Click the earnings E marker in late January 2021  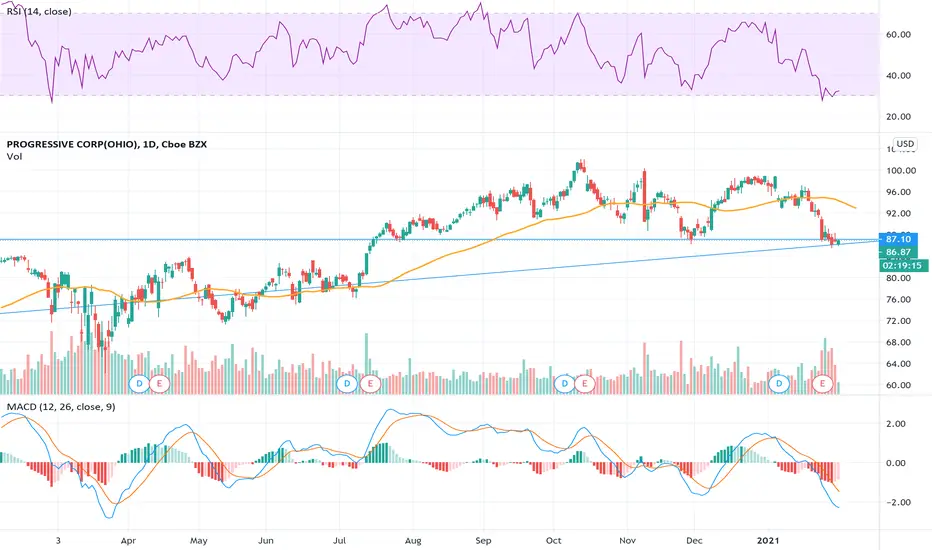pyautogui.click(x=823, y=384)
